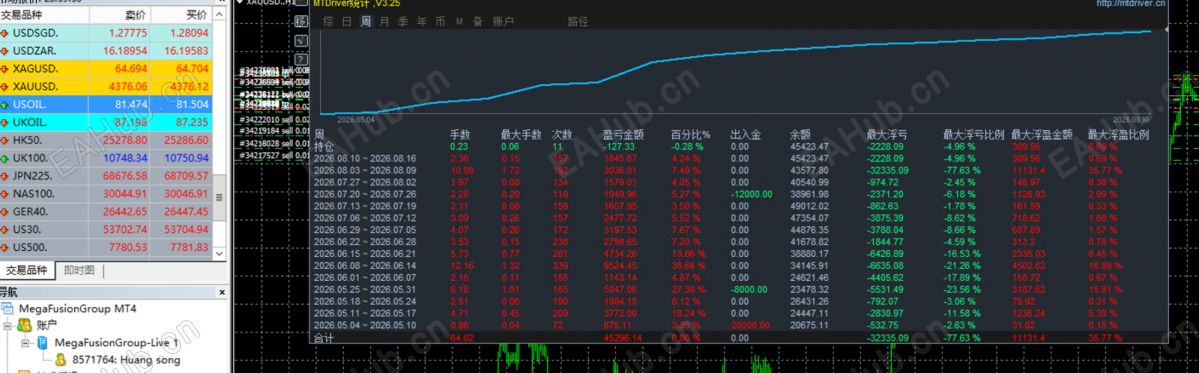Collapse the MegaFusionGroup-Live 1 tree node
Image resolution: width=1199 pixels, height=373 pixels.
coord(25,344)
